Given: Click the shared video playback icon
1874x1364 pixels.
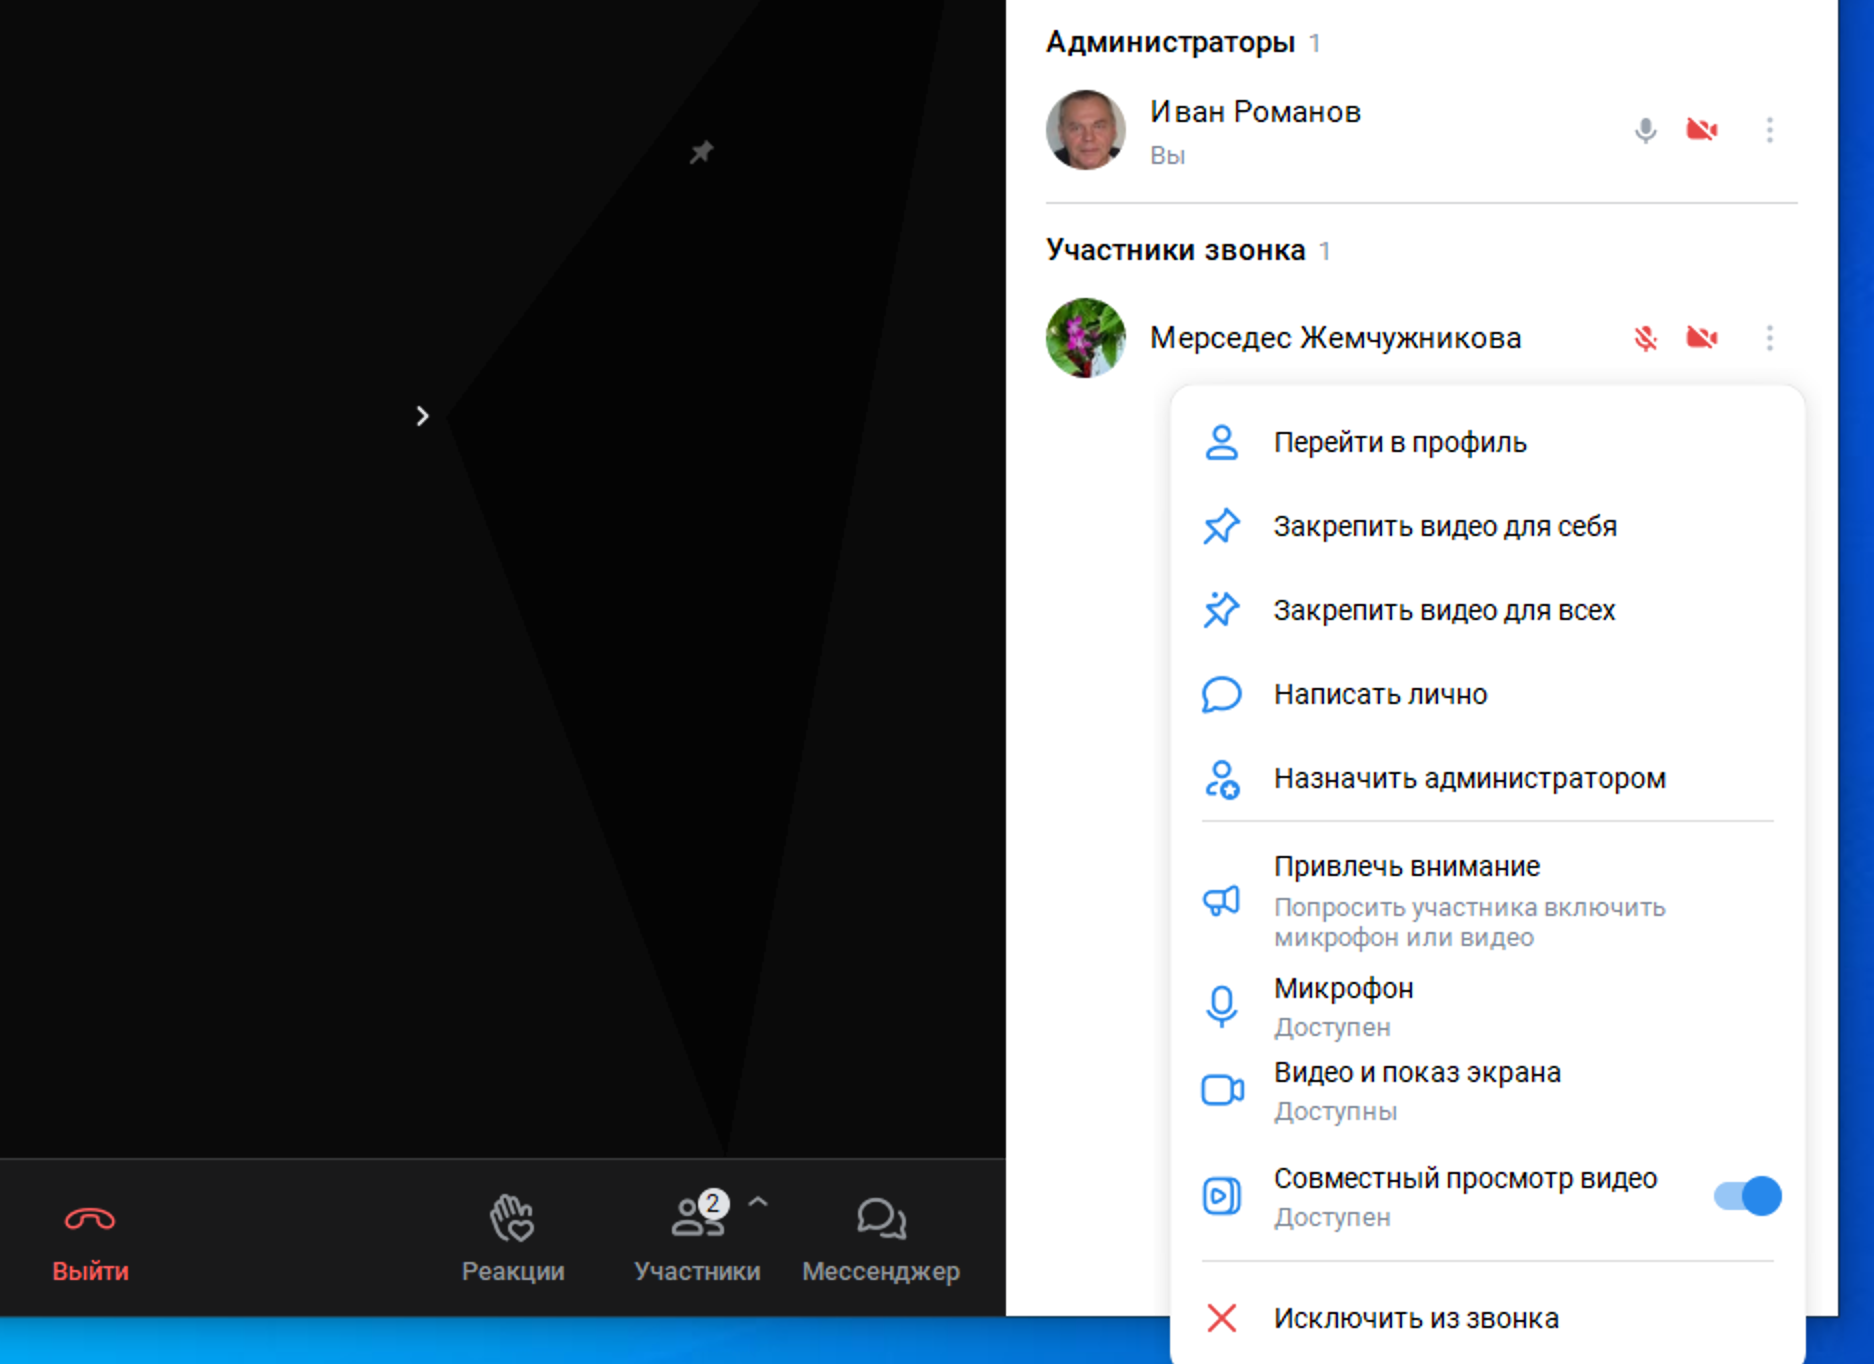Looking at the screenshot, I should 1221,1196.
